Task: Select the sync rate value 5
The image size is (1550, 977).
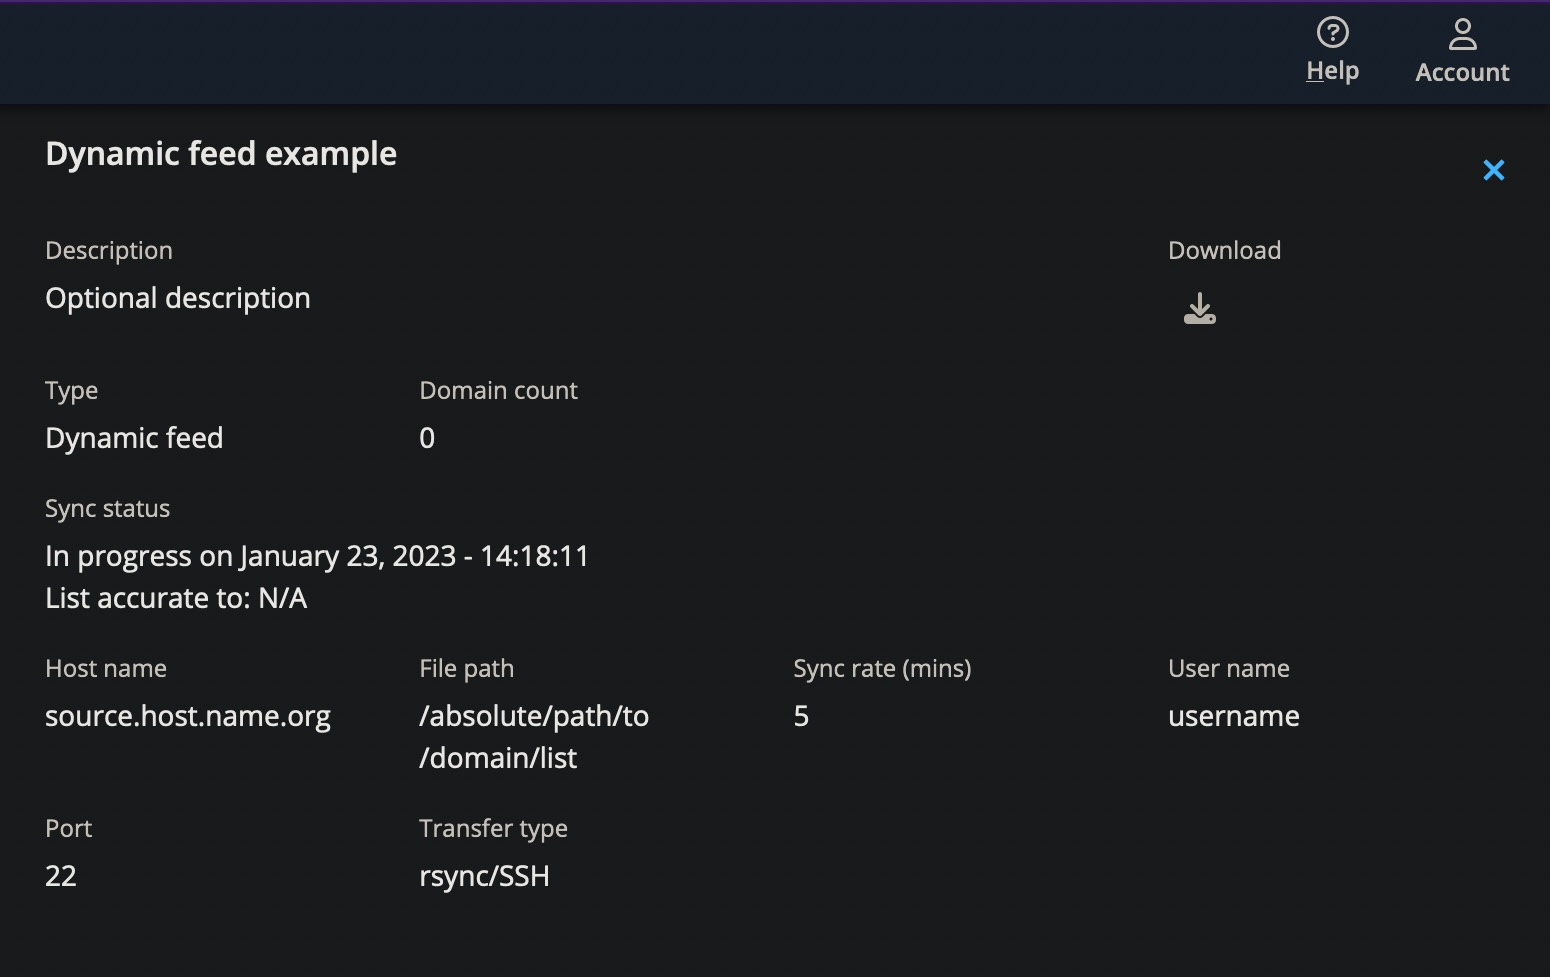Action: click(801, 716)
